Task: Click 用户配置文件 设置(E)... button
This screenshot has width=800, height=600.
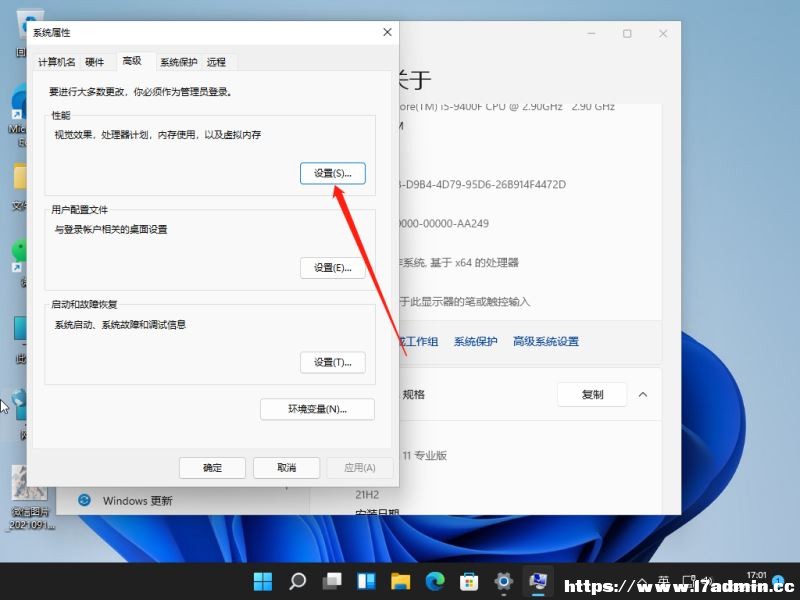Action: pyautogui.click(x=333, y=268)
